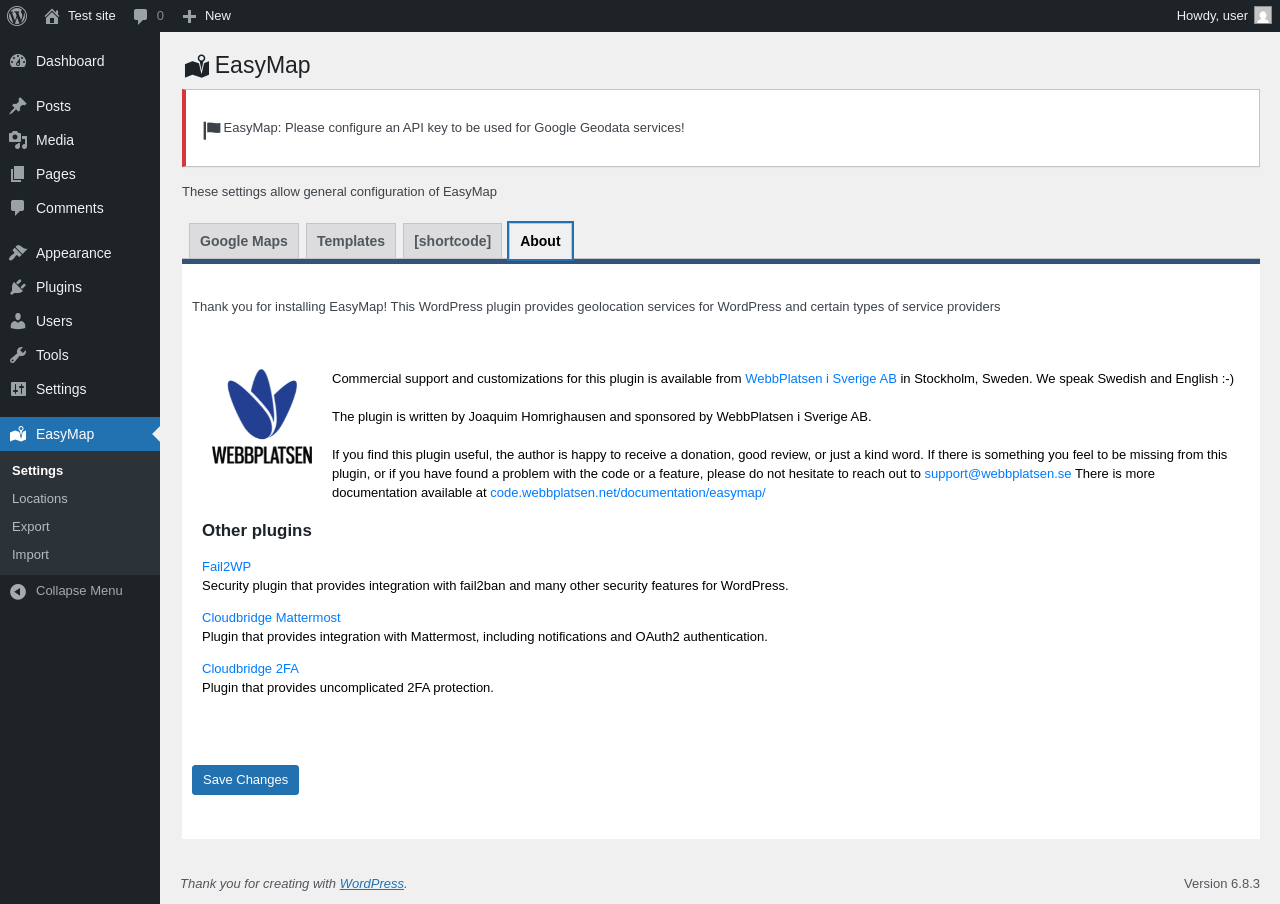1280x904 pixels.
Task: Open Locations submenu under EasyMap
Action: [40, 498]
